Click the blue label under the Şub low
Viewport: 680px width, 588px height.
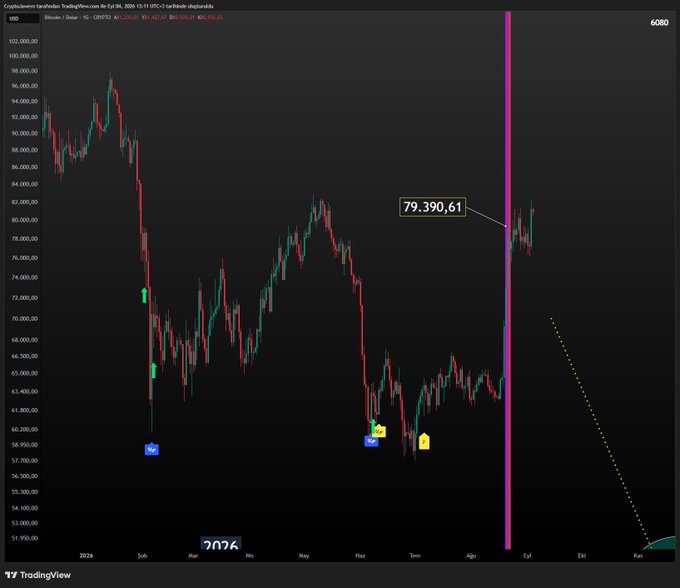pyautogui.click(x=151, y=449)
